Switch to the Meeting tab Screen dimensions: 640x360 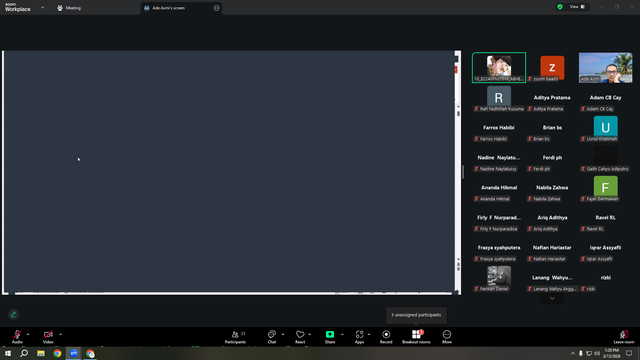tap(69, 8)
